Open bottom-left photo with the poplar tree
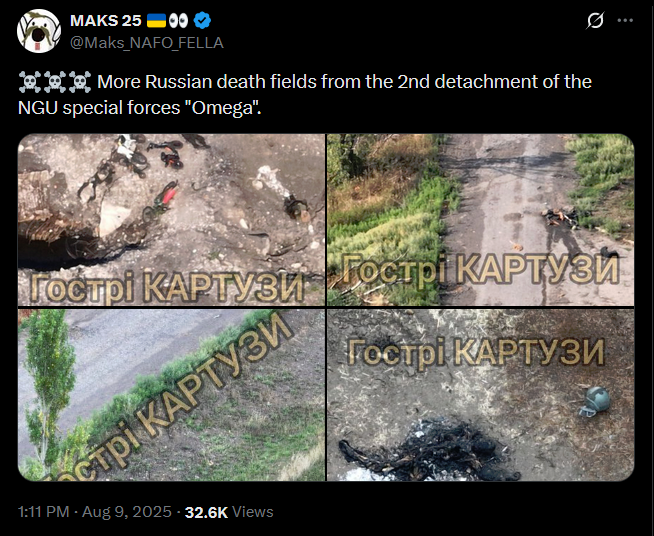Image resolution: width=654 pixels, height=536 pixels. [171, 395]
